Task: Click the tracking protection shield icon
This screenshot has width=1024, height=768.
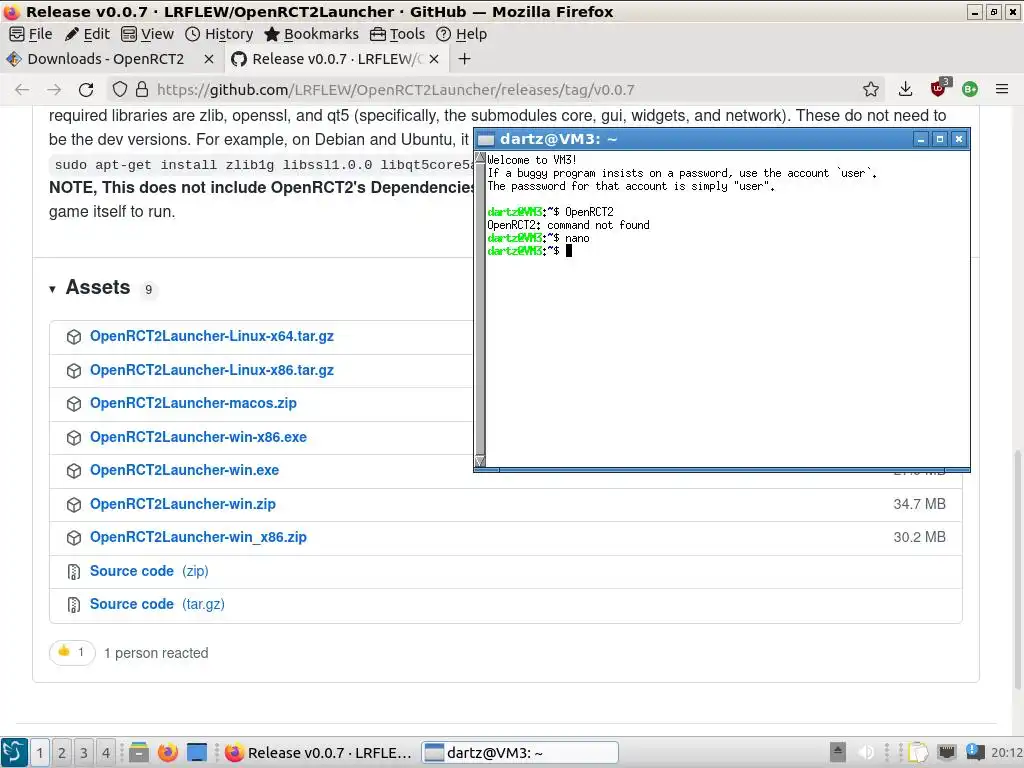Action: pyautogui.click(x=120, y=89)
